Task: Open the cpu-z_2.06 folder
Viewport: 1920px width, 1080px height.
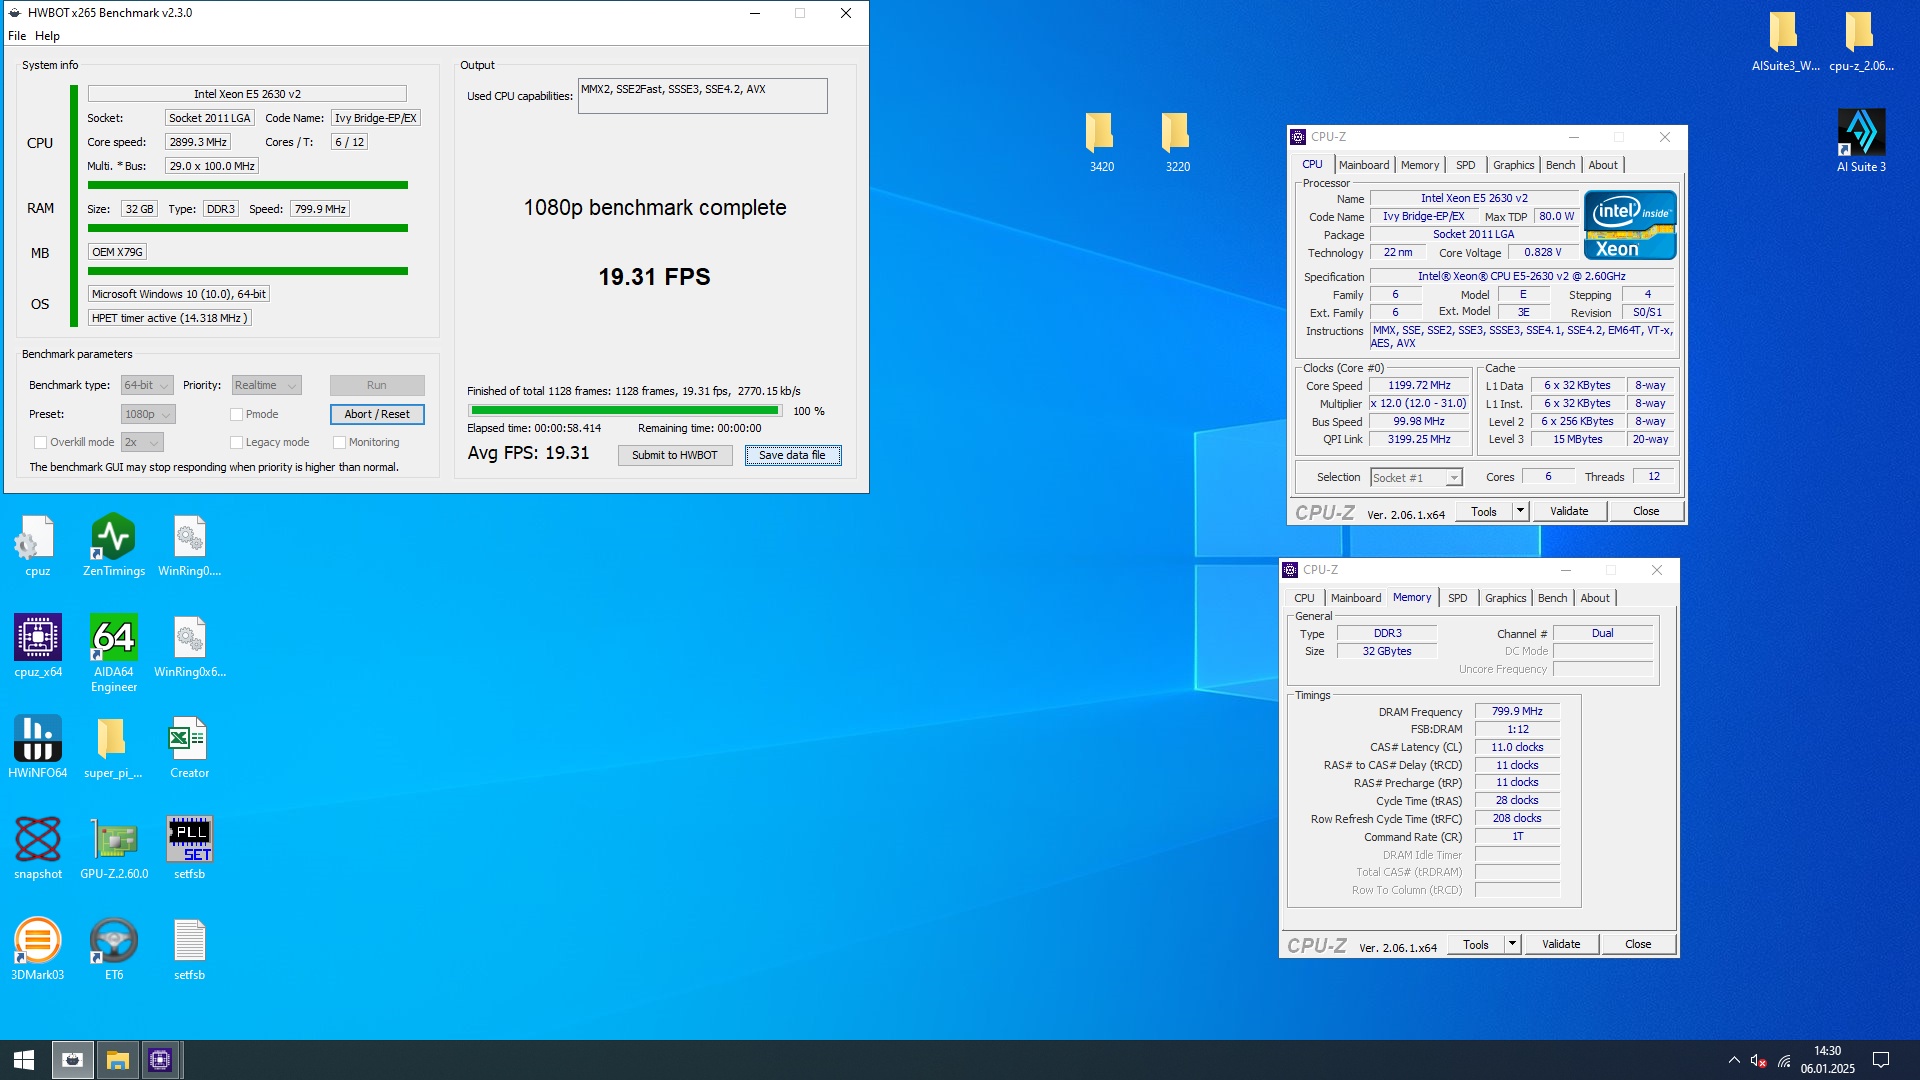Action: (x=1861, y=41)
